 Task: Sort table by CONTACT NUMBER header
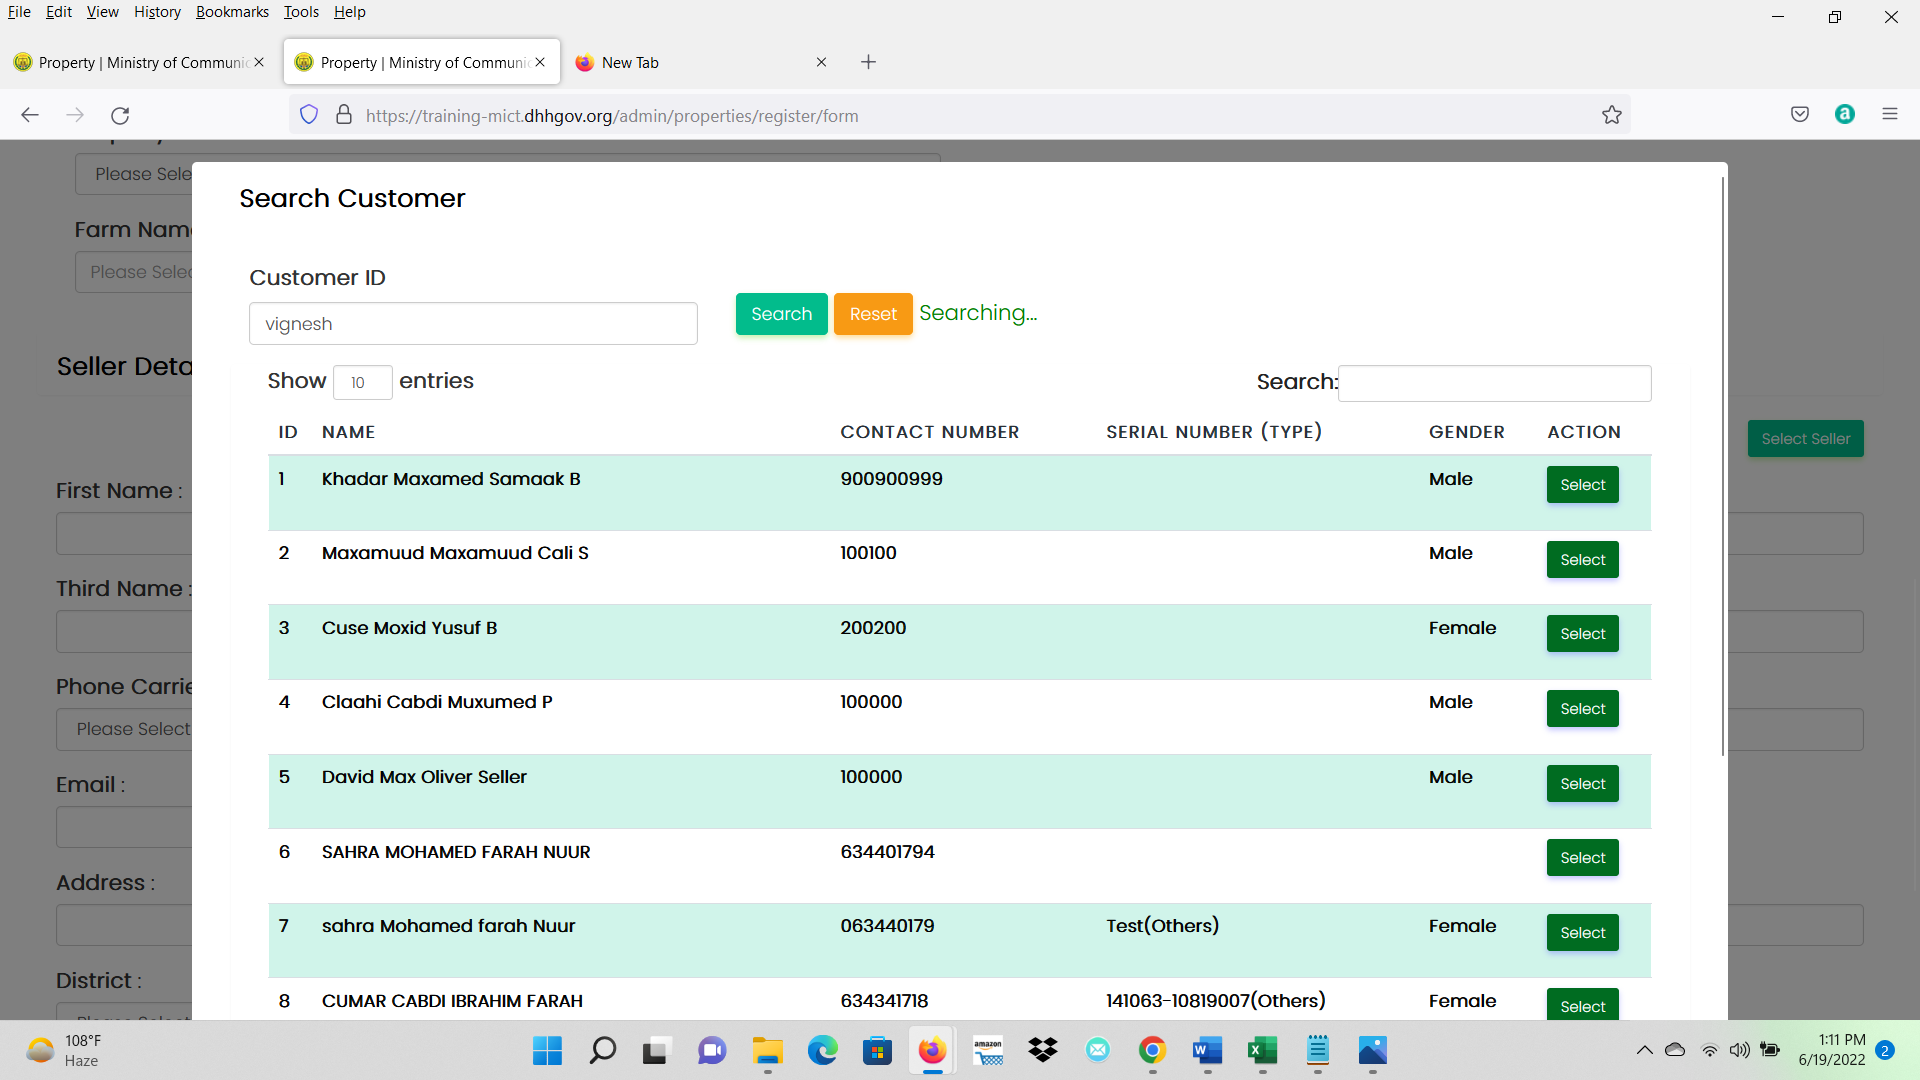pyautogui.click(x=929, y=432)
